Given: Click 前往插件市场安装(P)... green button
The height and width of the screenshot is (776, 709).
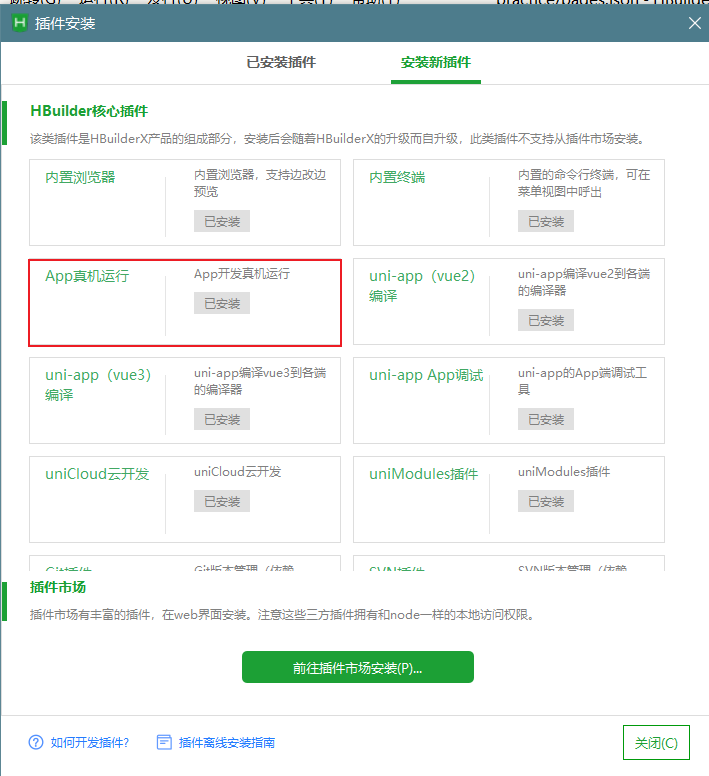Looking at the screenshot, I should pyautogui.click(x=358, y=667).
